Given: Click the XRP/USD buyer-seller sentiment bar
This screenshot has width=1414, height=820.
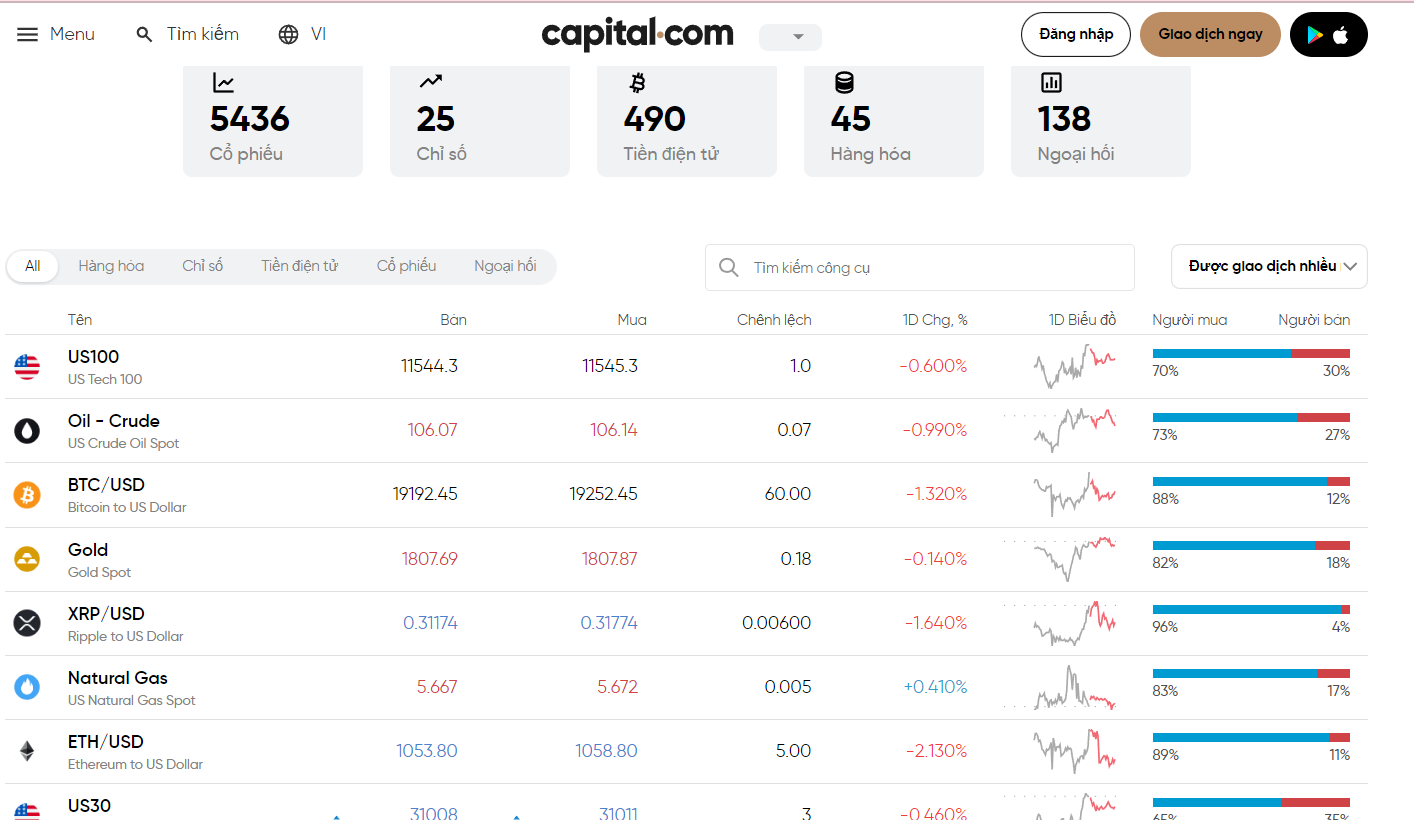Looking at the screenshot, I should (1251, 609).
